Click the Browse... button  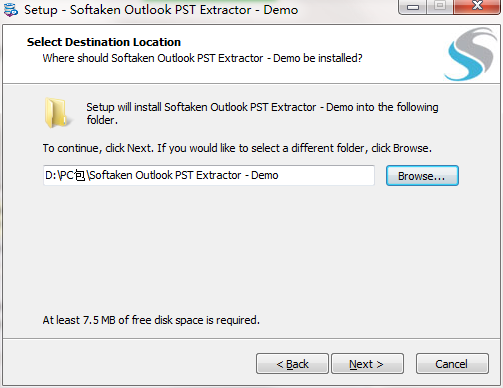point(422,176)
